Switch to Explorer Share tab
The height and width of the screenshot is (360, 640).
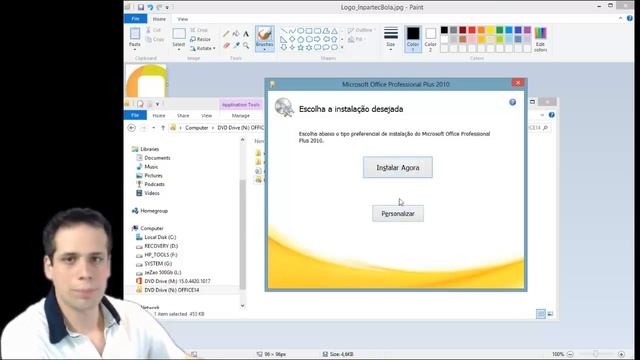(x=183, y=116)
